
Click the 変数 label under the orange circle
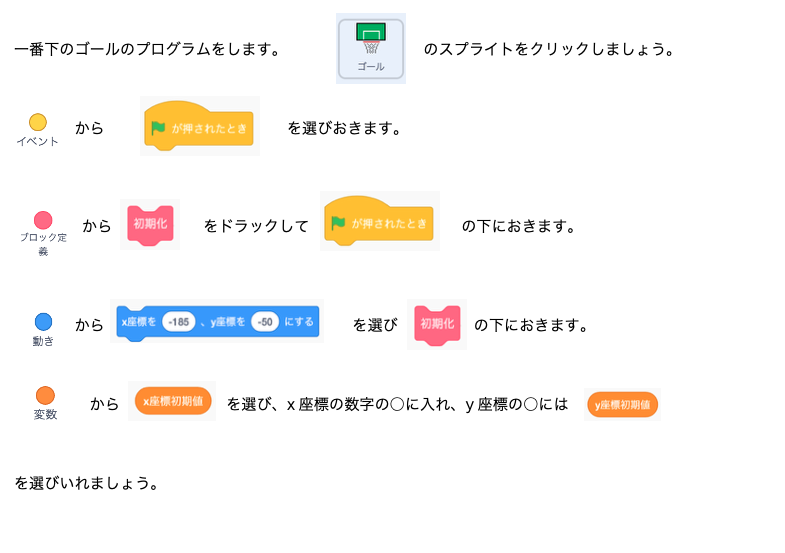point(46,415)
